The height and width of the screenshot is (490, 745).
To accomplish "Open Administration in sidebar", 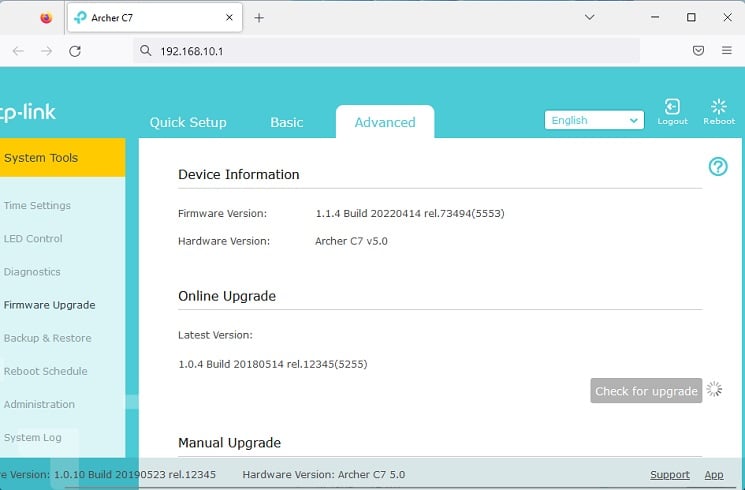I will pos(39,404).
